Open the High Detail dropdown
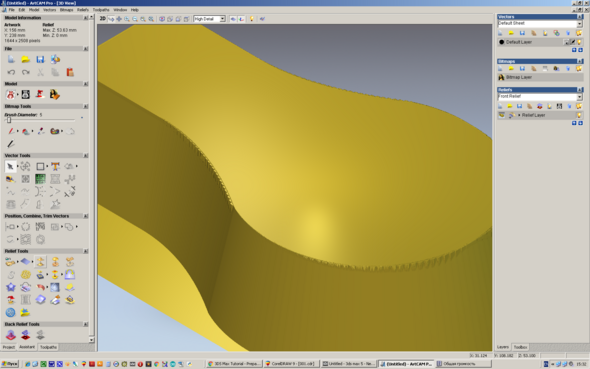The height and width of the screenshot is (369, 590). (209, 19)
